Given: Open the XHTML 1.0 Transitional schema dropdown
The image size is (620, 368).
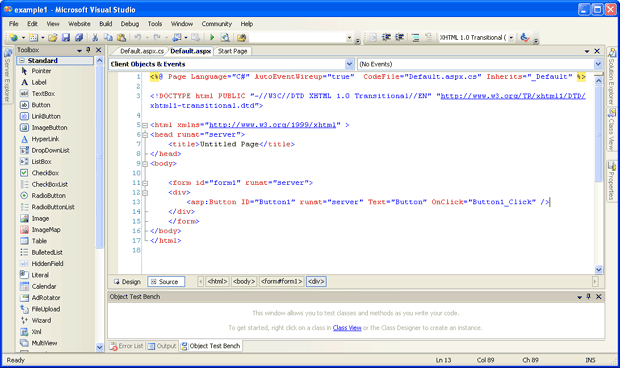Looking at the screenshot, I should coord(511,38).
